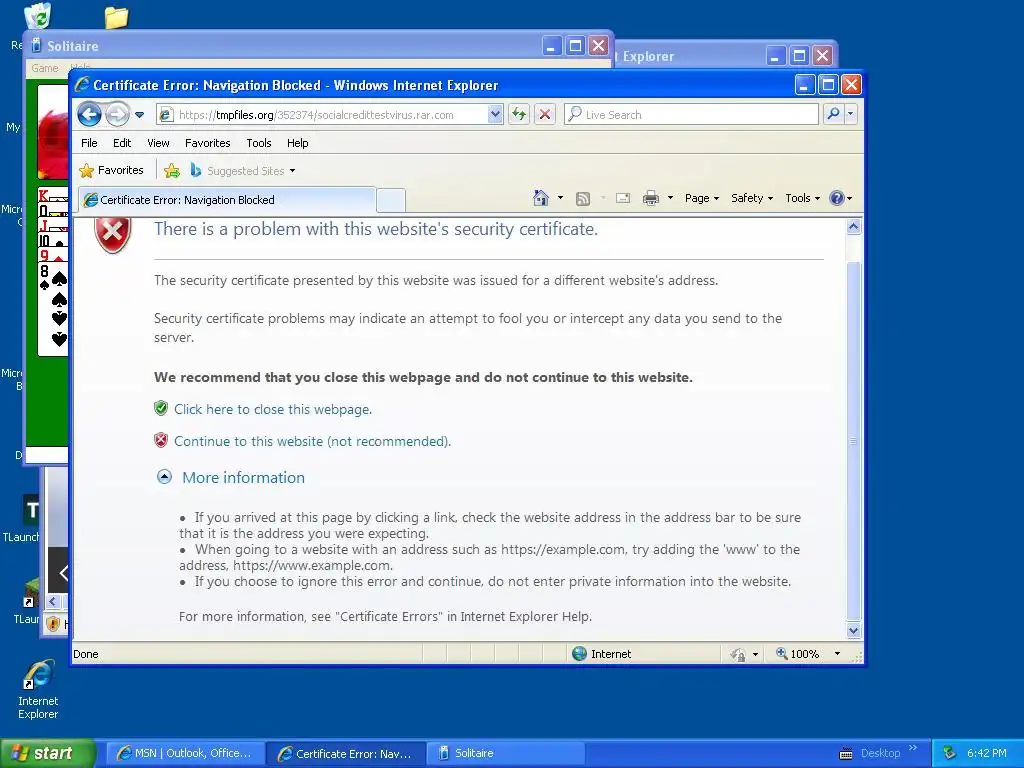Switch to Solitaire taskbar button
The width and height of the screenshot is (1024, 768).
[x=505, y=754]
